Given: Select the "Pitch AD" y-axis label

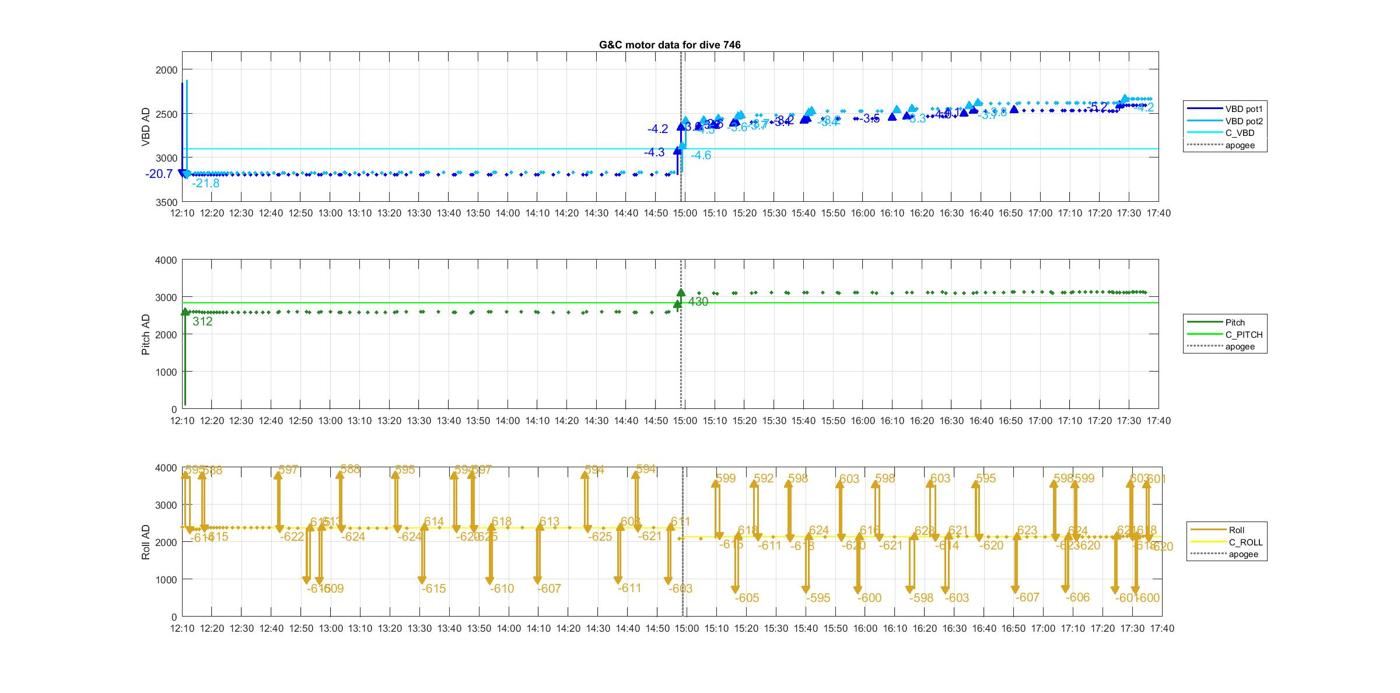Looking at the screenshot, I should click(x=146, y=336).
